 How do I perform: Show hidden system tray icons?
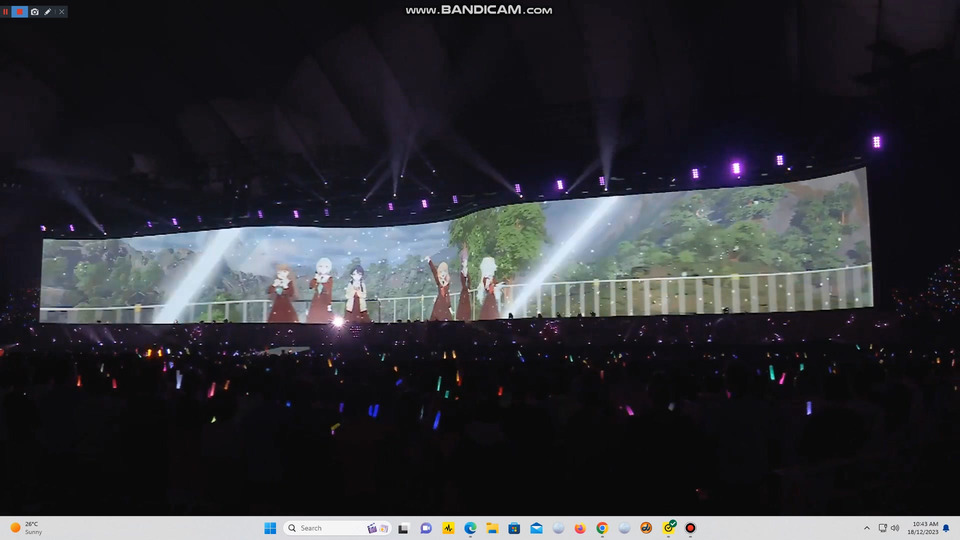[866, 528]
